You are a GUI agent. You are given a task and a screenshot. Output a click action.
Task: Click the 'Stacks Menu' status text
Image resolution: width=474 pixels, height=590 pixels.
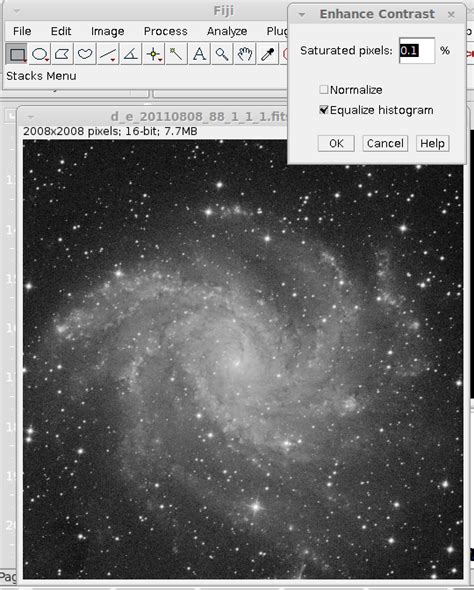[41, 76]
